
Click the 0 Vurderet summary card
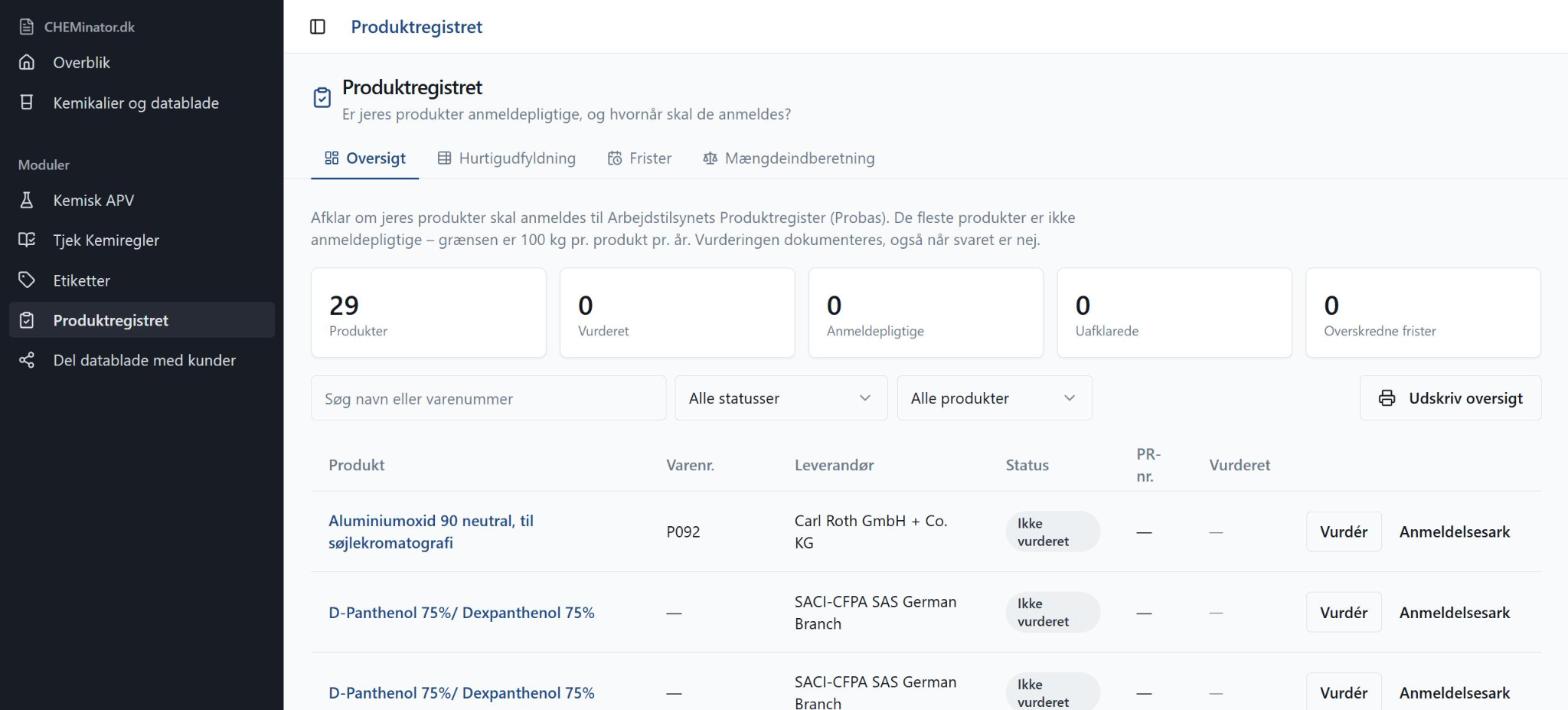click(x=677, y=313)
